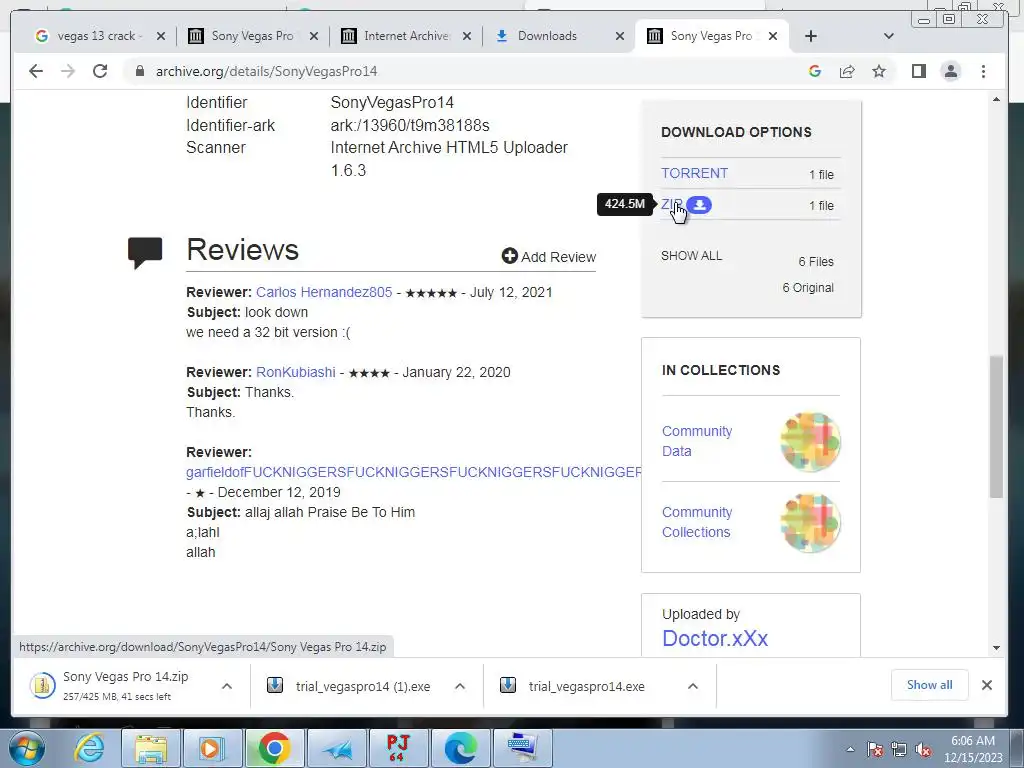
Task: Open Windows Media Player in taskbar
Action: coord(212,748)
